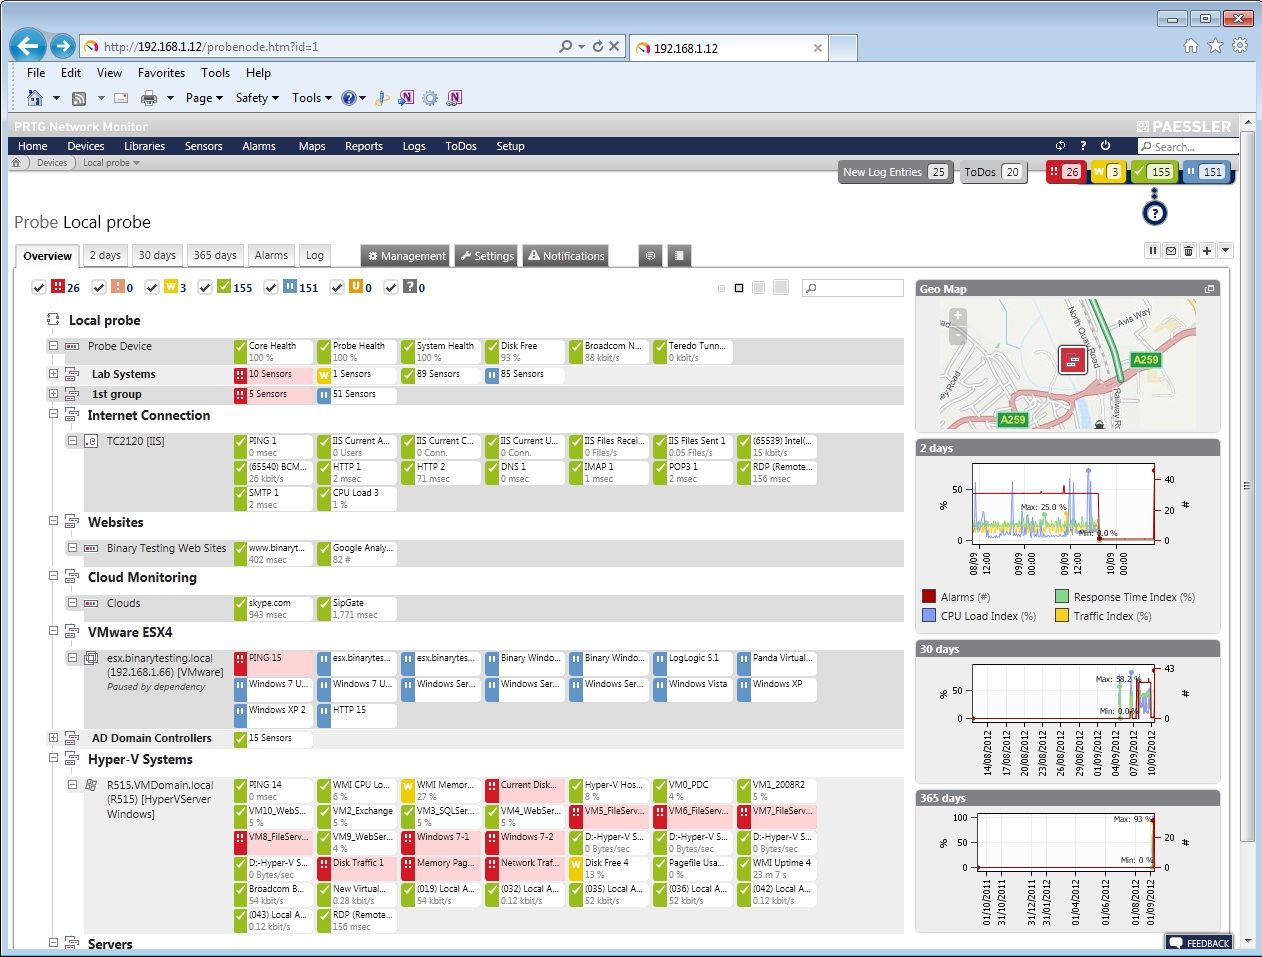
Task: Collapse the Cloud Monitoring group
Action: point(53,576)
